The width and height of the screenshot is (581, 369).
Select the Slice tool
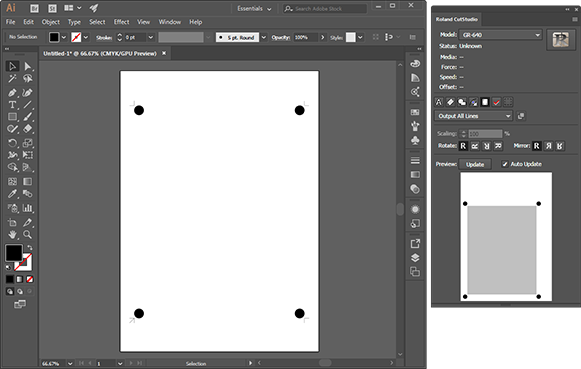pyautogui.click(x=27, y=222)
